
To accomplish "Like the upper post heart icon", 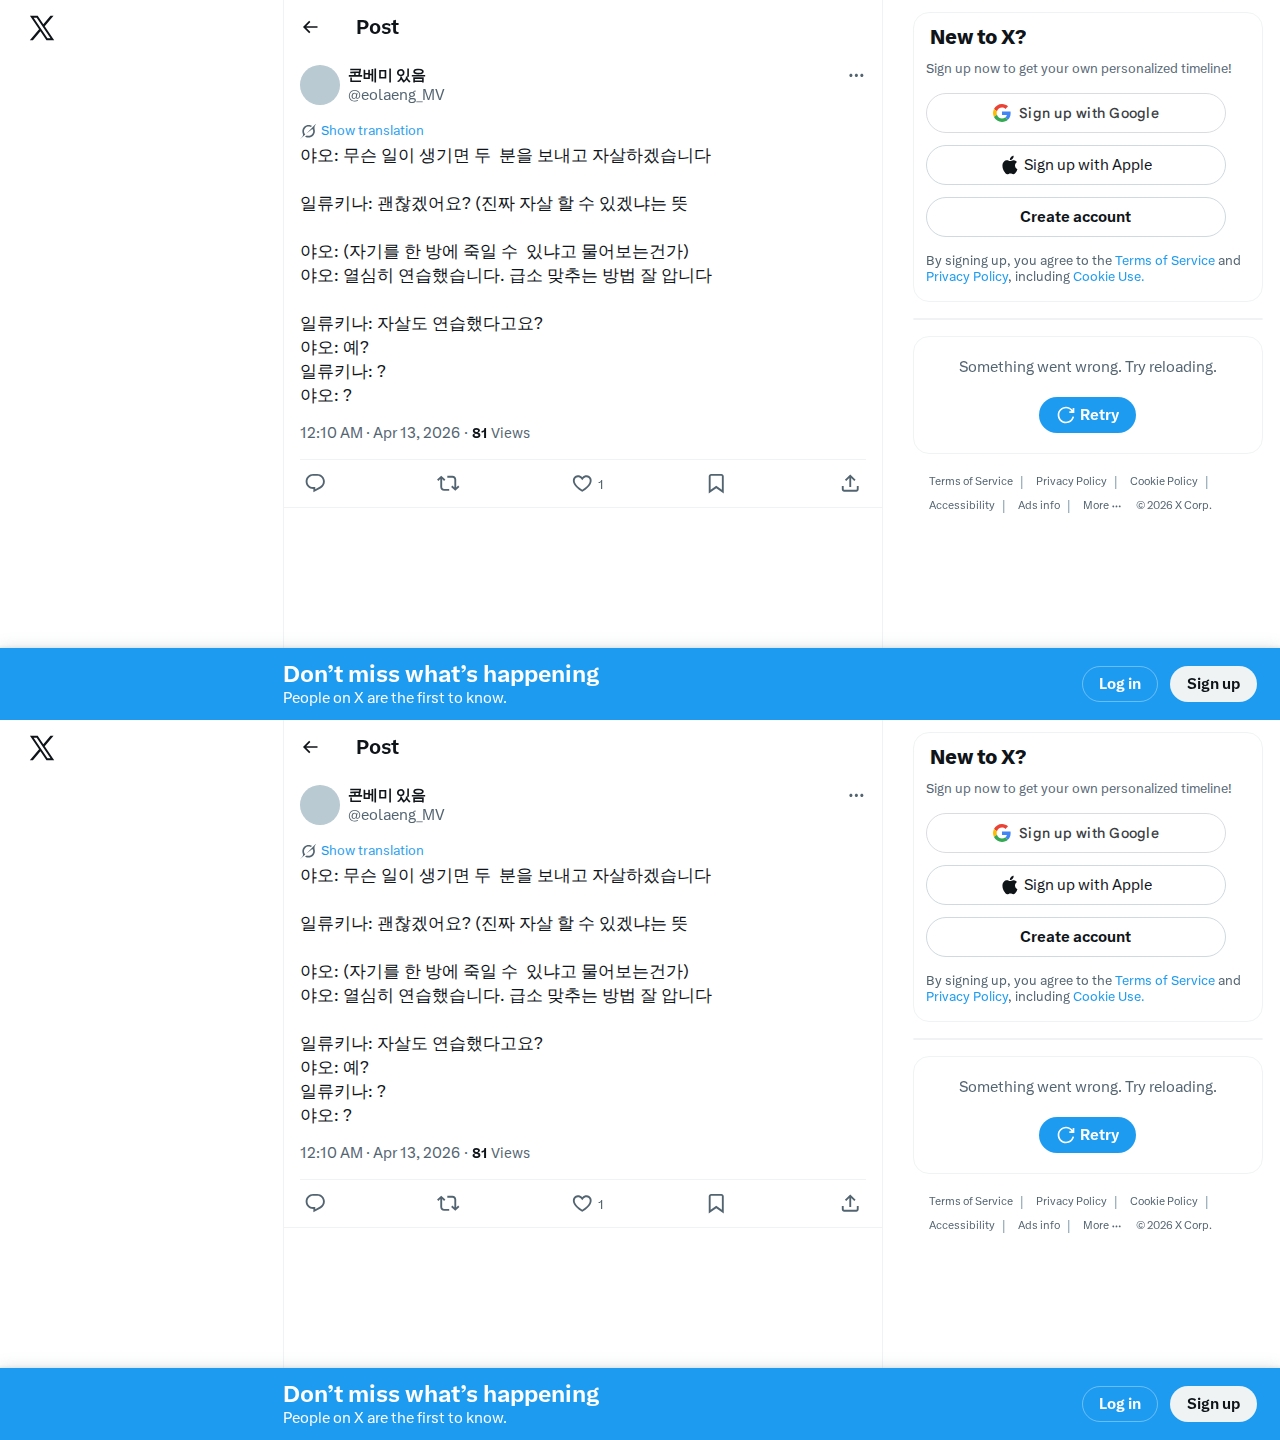I will pyautogui.click(x=582, y=483).
